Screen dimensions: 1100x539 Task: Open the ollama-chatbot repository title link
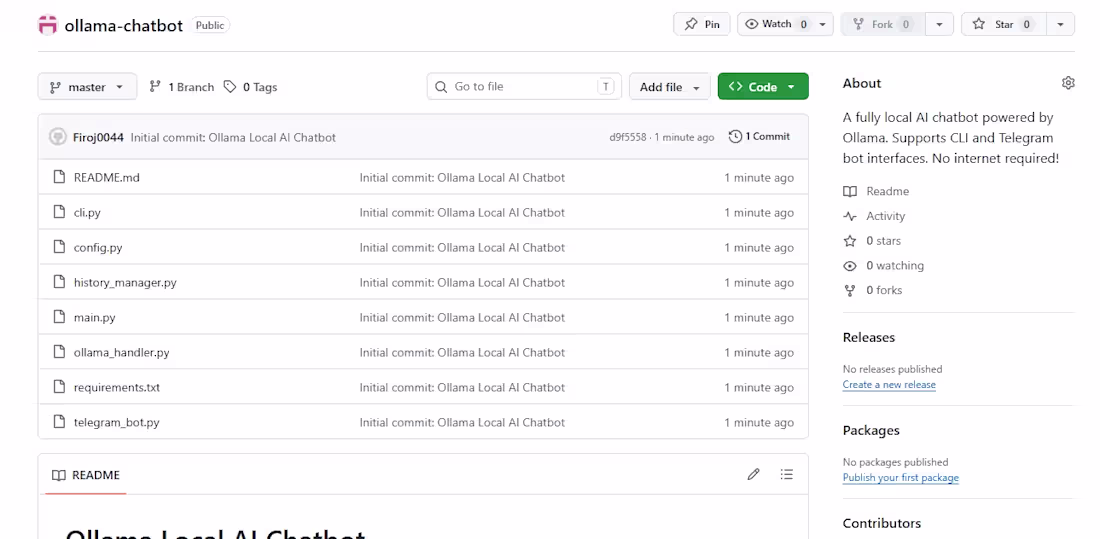123,26
